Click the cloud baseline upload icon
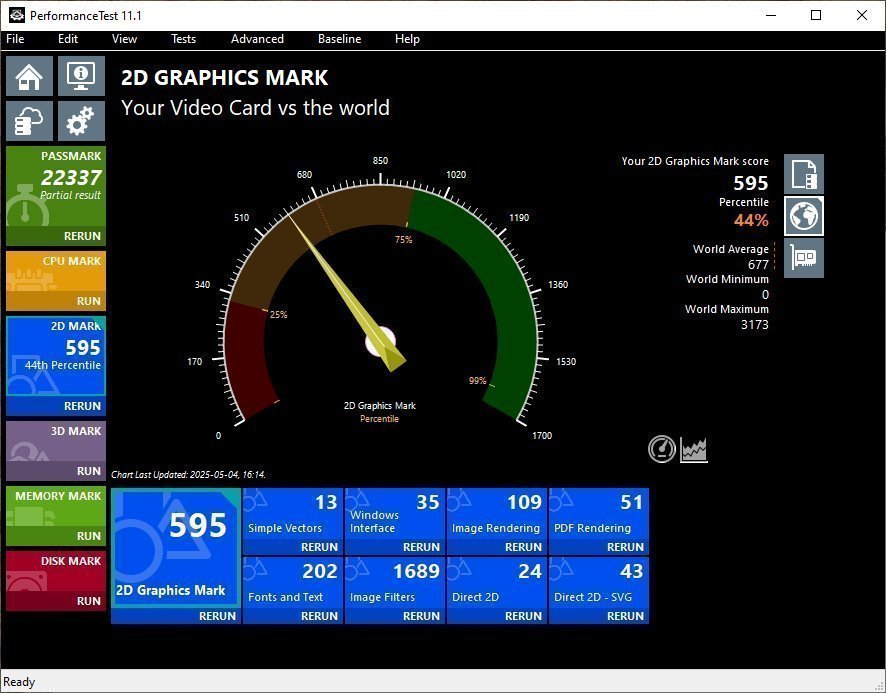 tap(30, 121)
